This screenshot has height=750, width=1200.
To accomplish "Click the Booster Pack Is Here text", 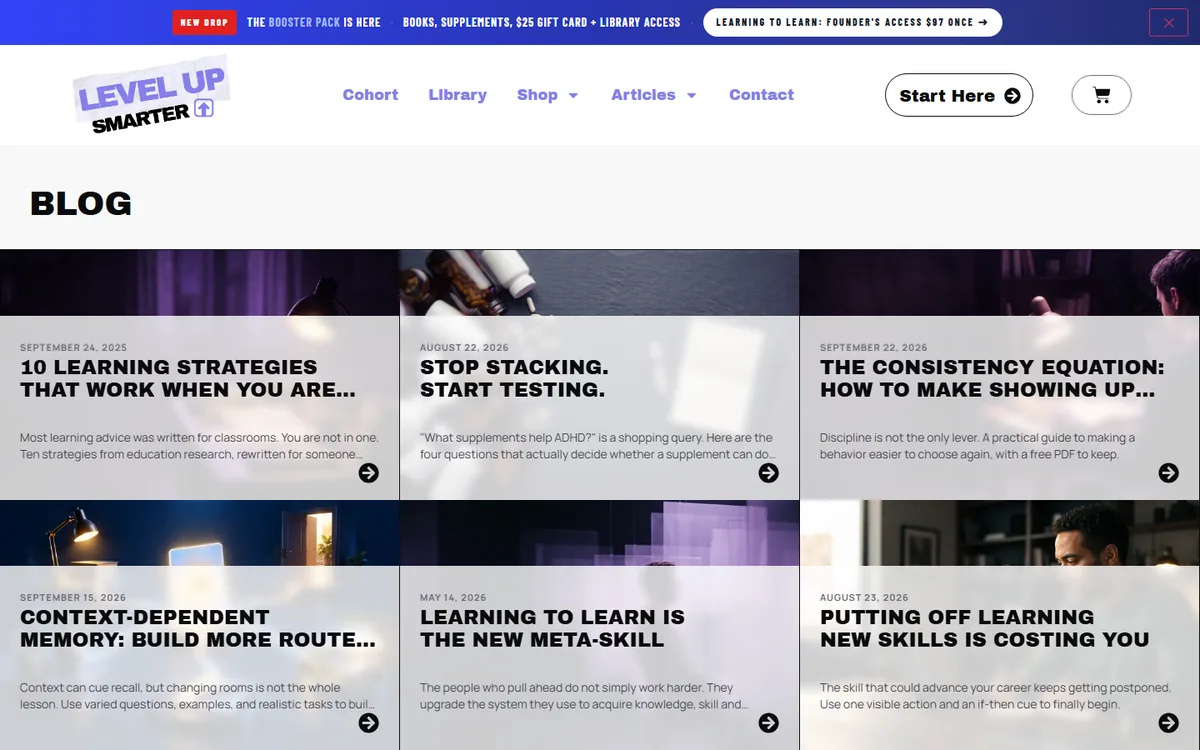I will (x=314, y=22).
